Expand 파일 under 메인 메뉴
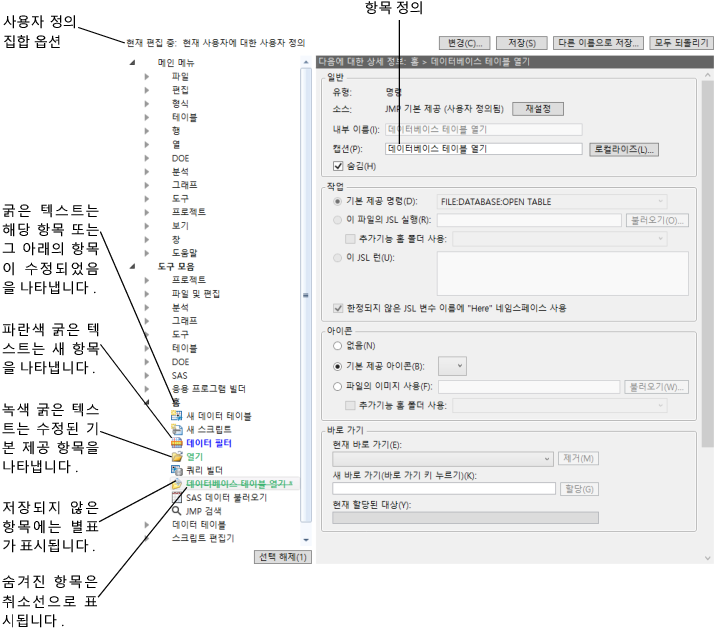 tap(147, 77)
